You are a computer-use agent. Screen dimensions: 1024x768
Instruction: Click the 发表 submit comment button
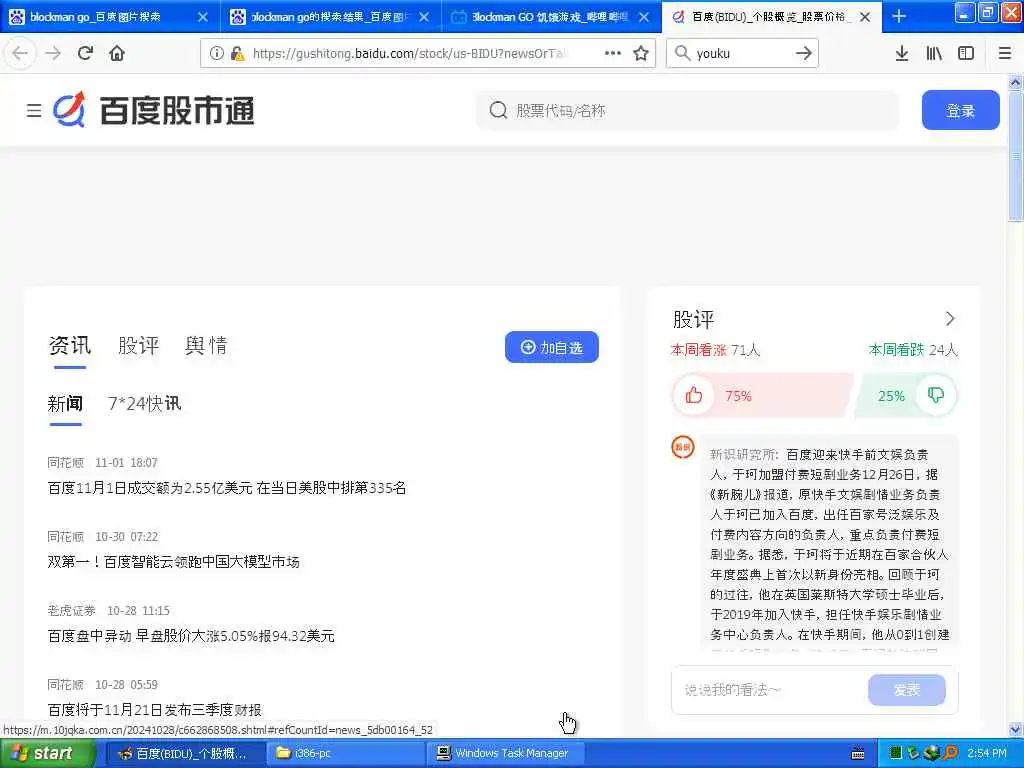coord(906,690)
